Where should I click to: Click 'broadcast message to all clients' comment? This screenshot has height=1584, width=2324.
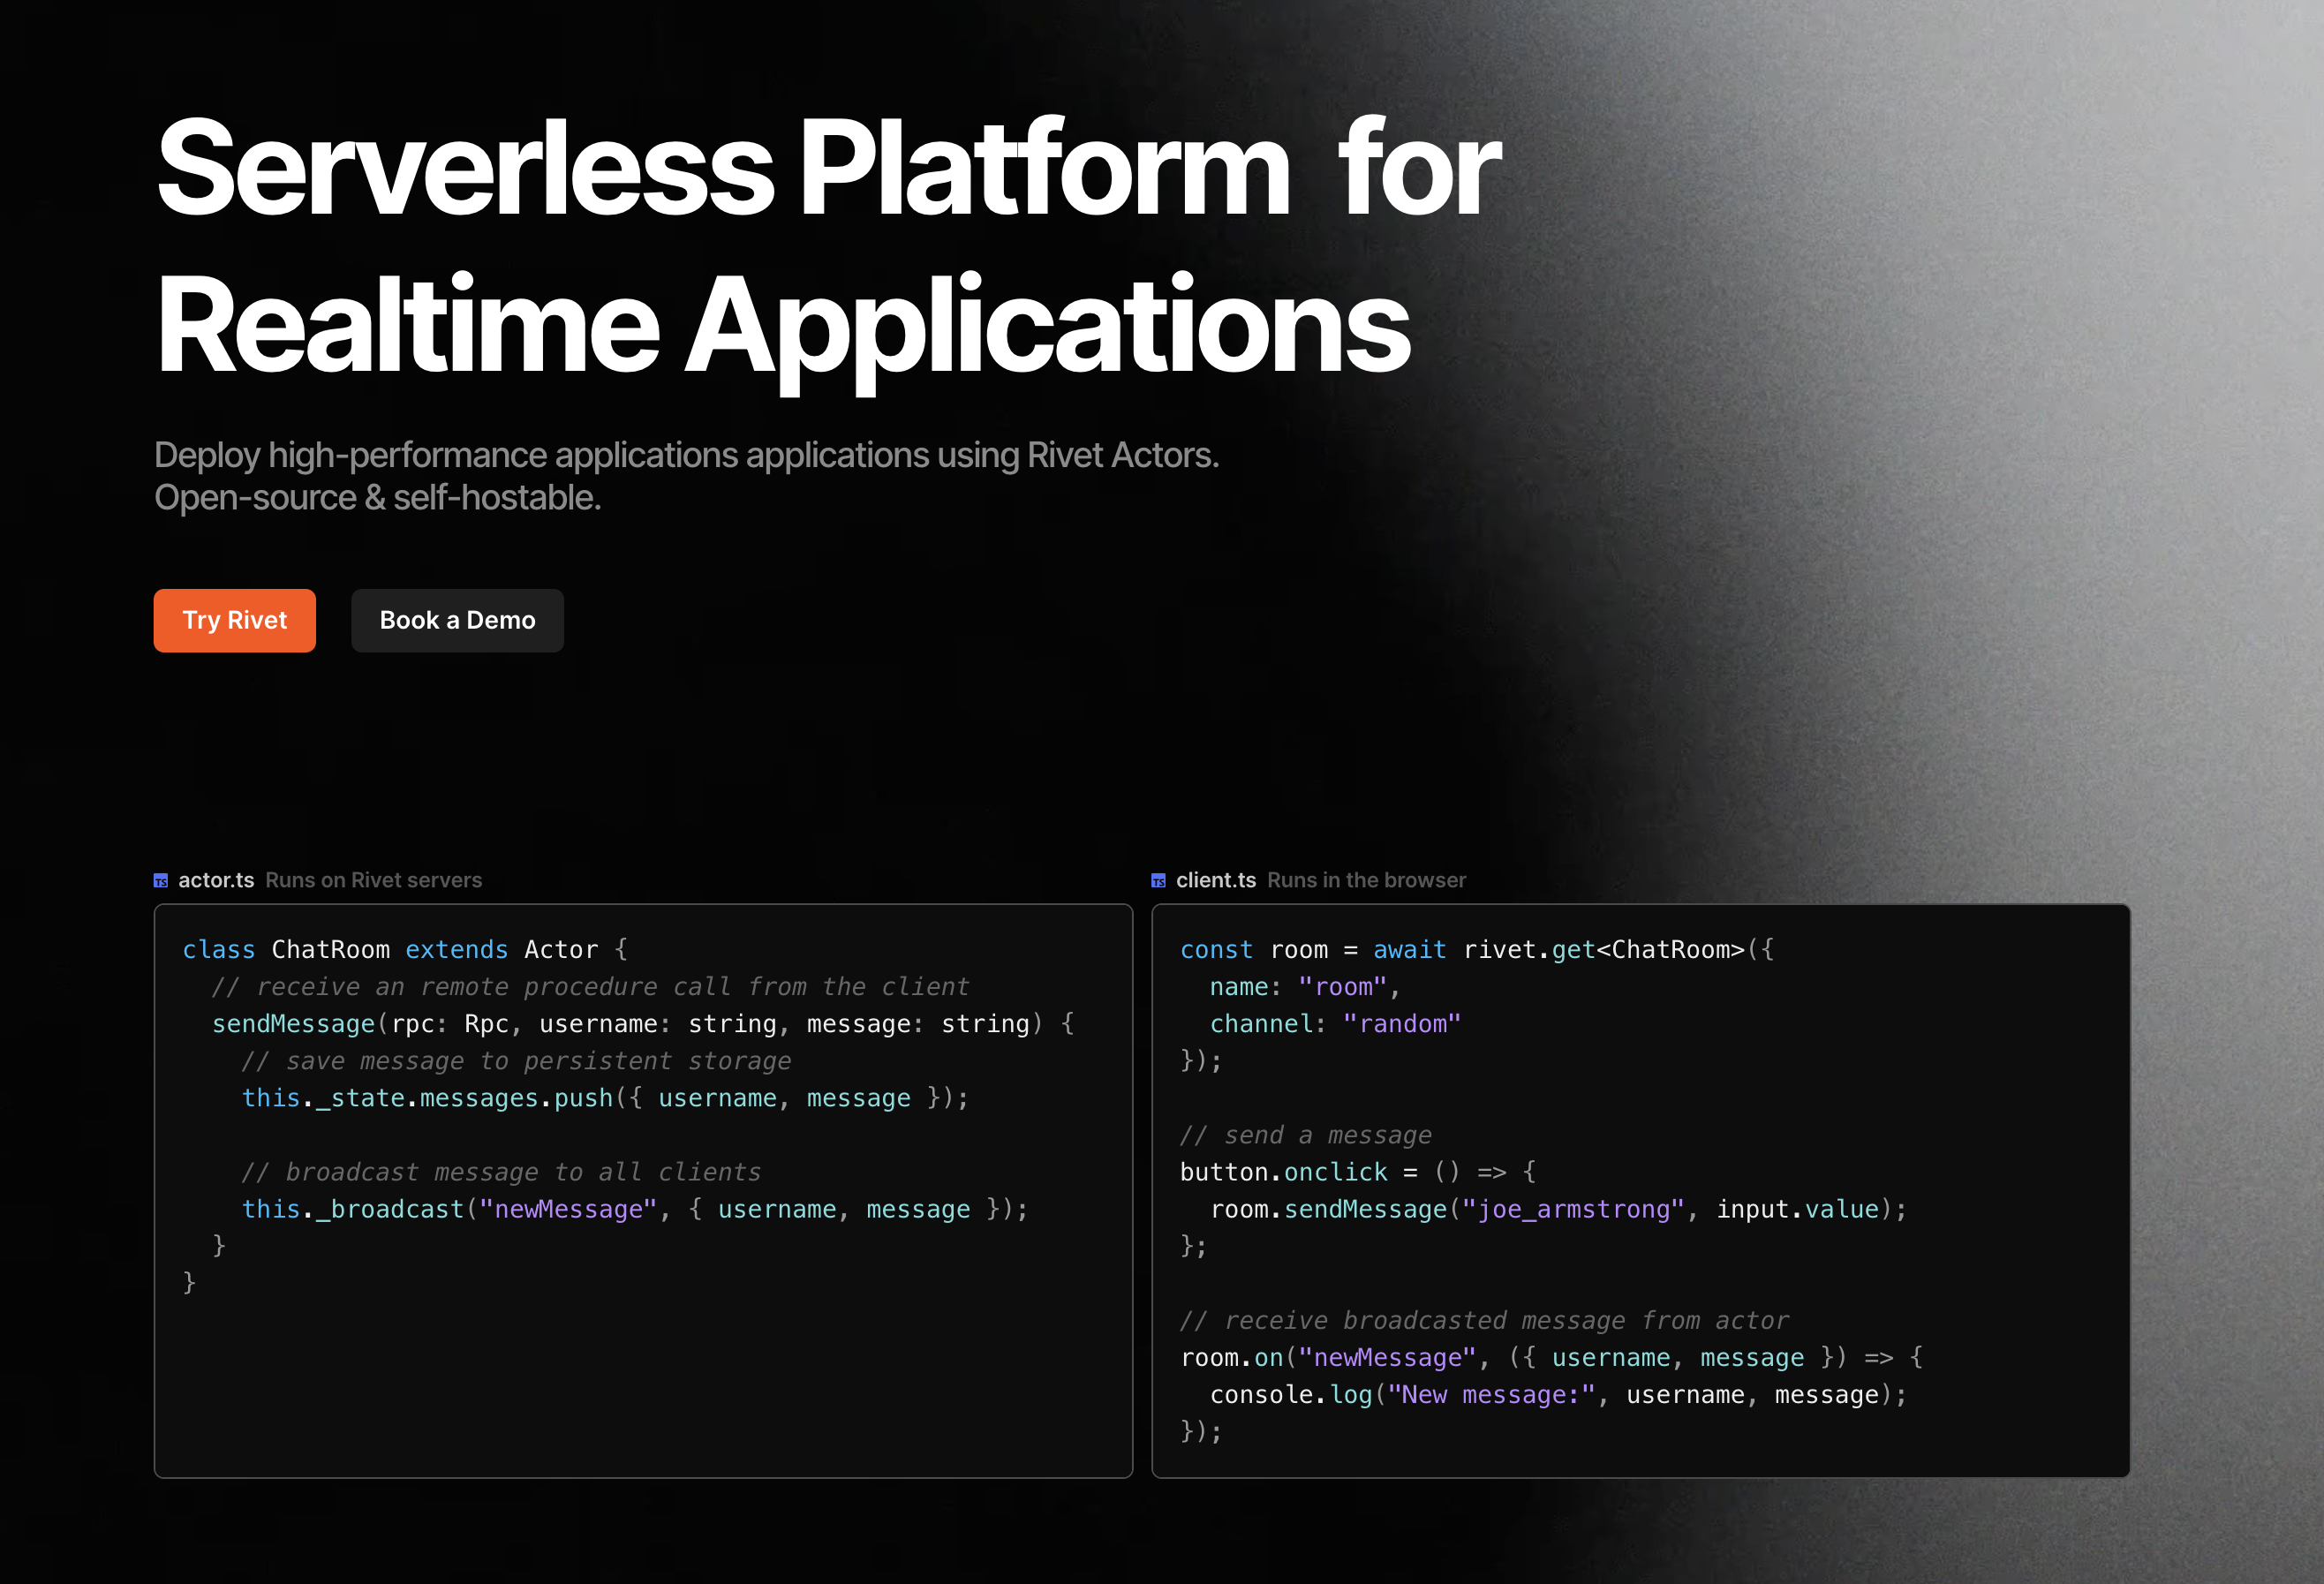(501, 1172)
